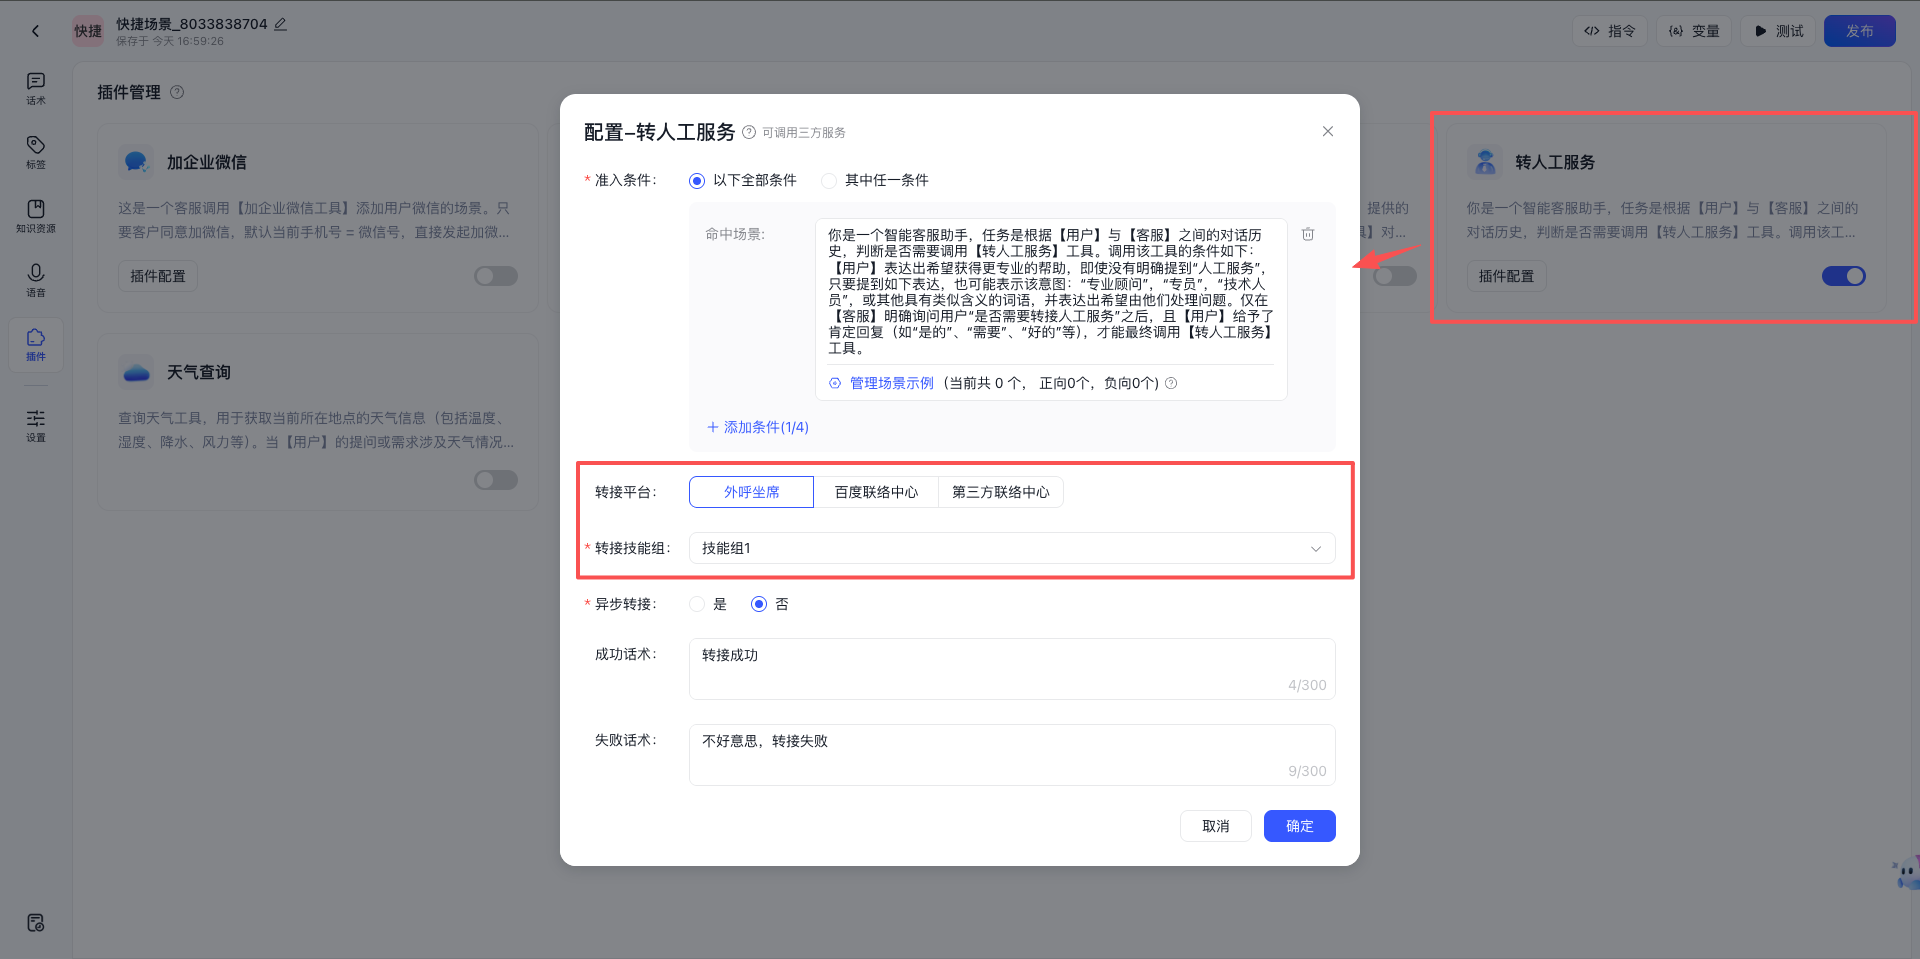Click the 可调用三方服务 label

pos(804,132)
